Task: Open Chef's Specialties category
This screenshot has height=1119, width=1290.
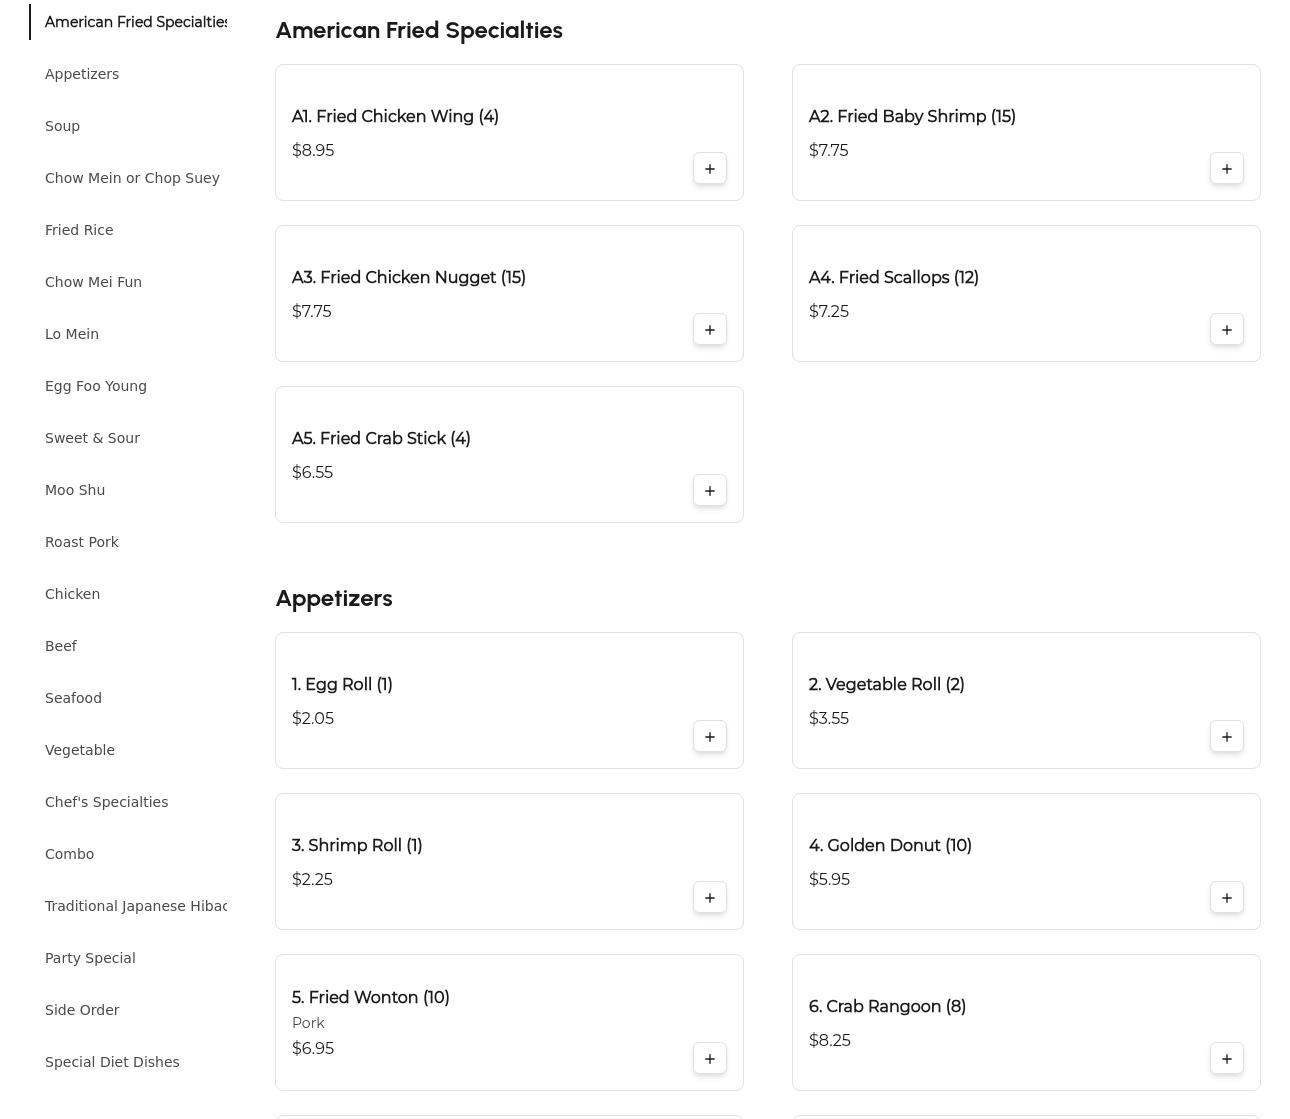Action: tap(106, 802)
